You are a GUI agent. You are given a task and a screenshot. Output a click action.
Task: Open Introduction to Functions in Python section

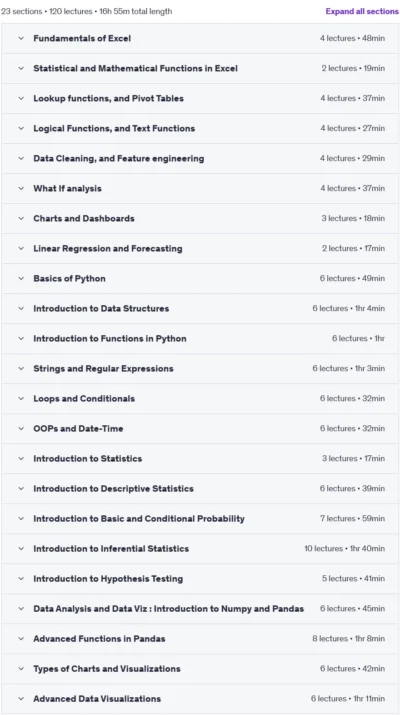[200, 339]
